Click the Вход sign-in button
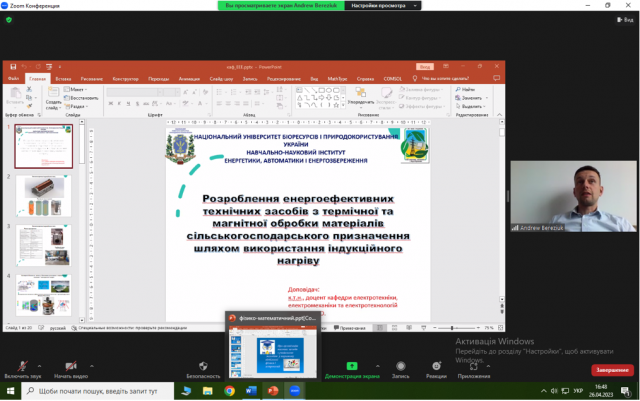Viewport: 640px width, 401px height. coord(425,67)
